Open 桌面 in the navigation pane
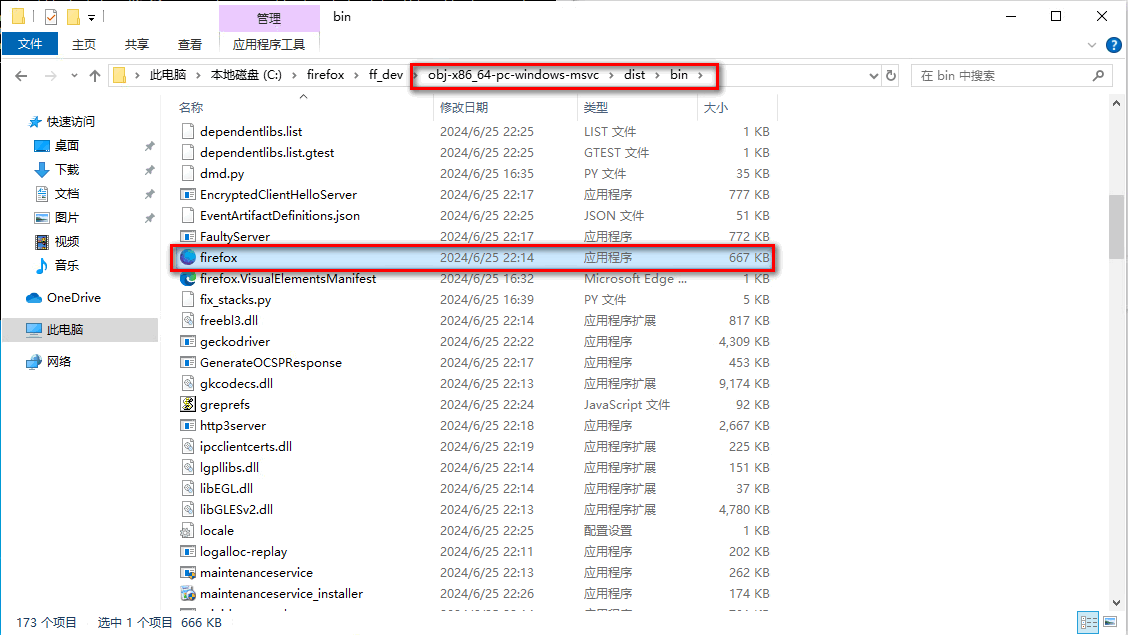 coord(67,145)
